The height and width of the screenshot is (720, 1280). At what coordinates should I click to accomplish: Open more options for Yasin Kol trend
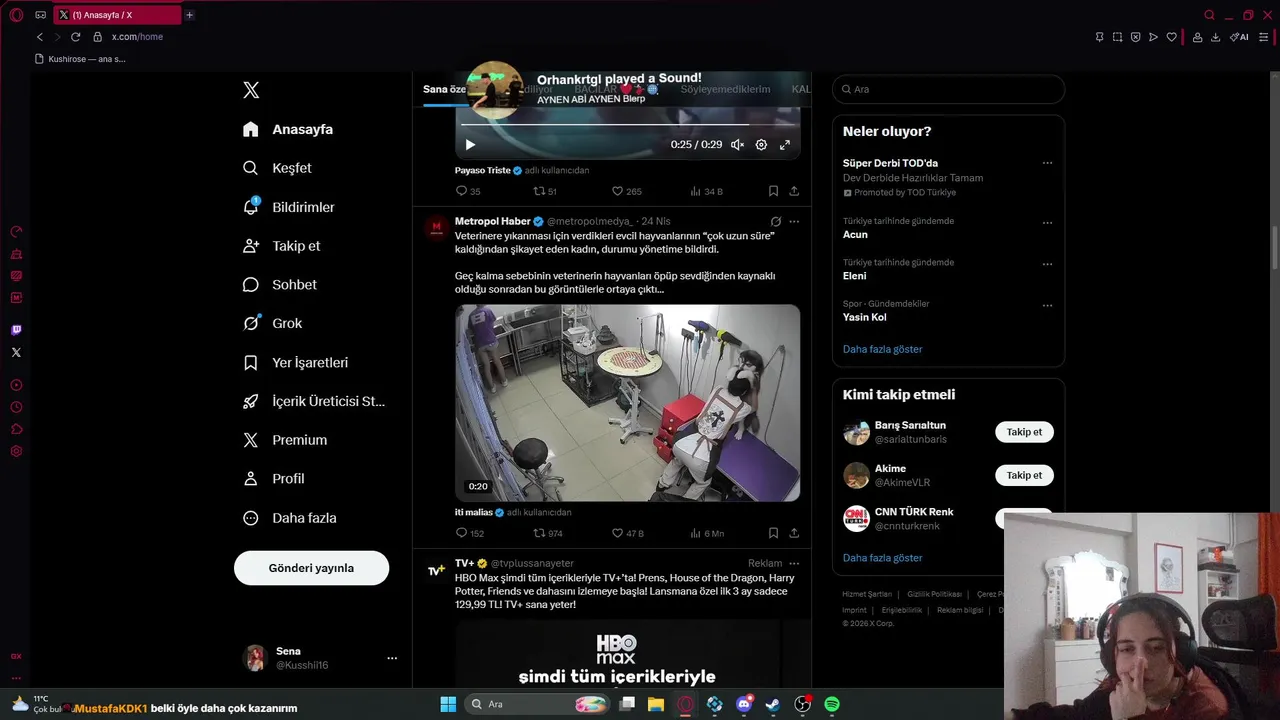(x=1047, y=305)
